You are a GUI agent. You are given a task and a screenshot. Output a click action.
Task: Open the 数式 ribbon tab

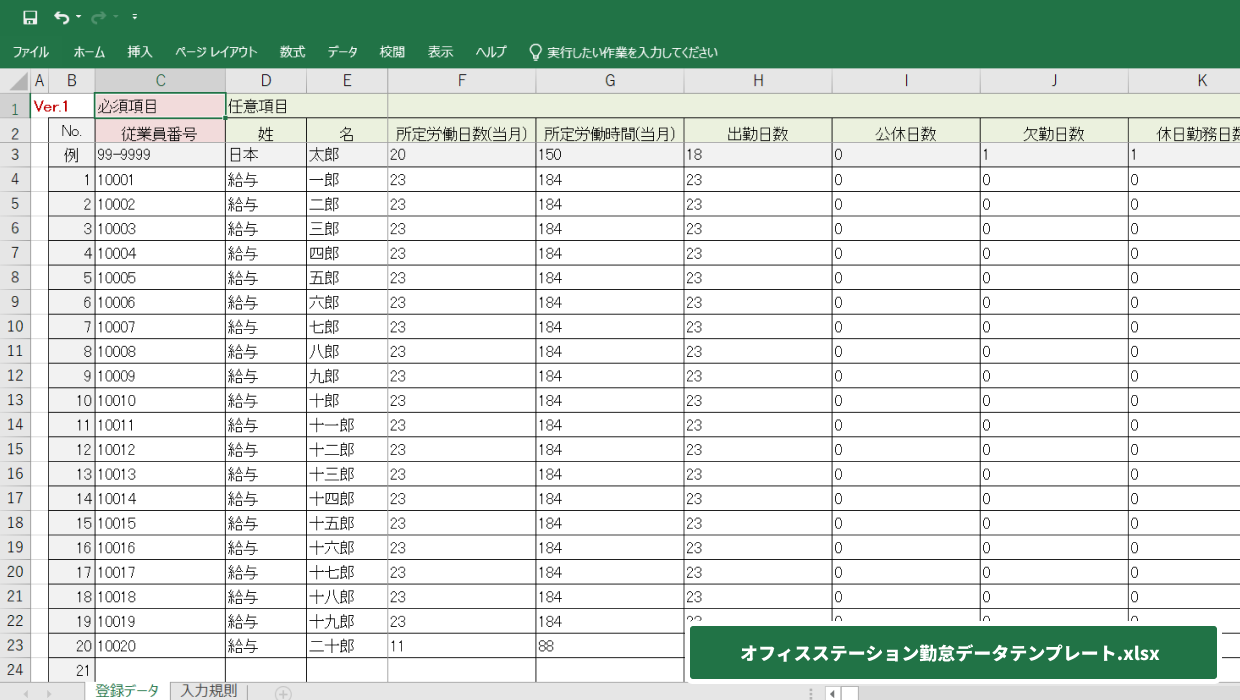(292, 52)
